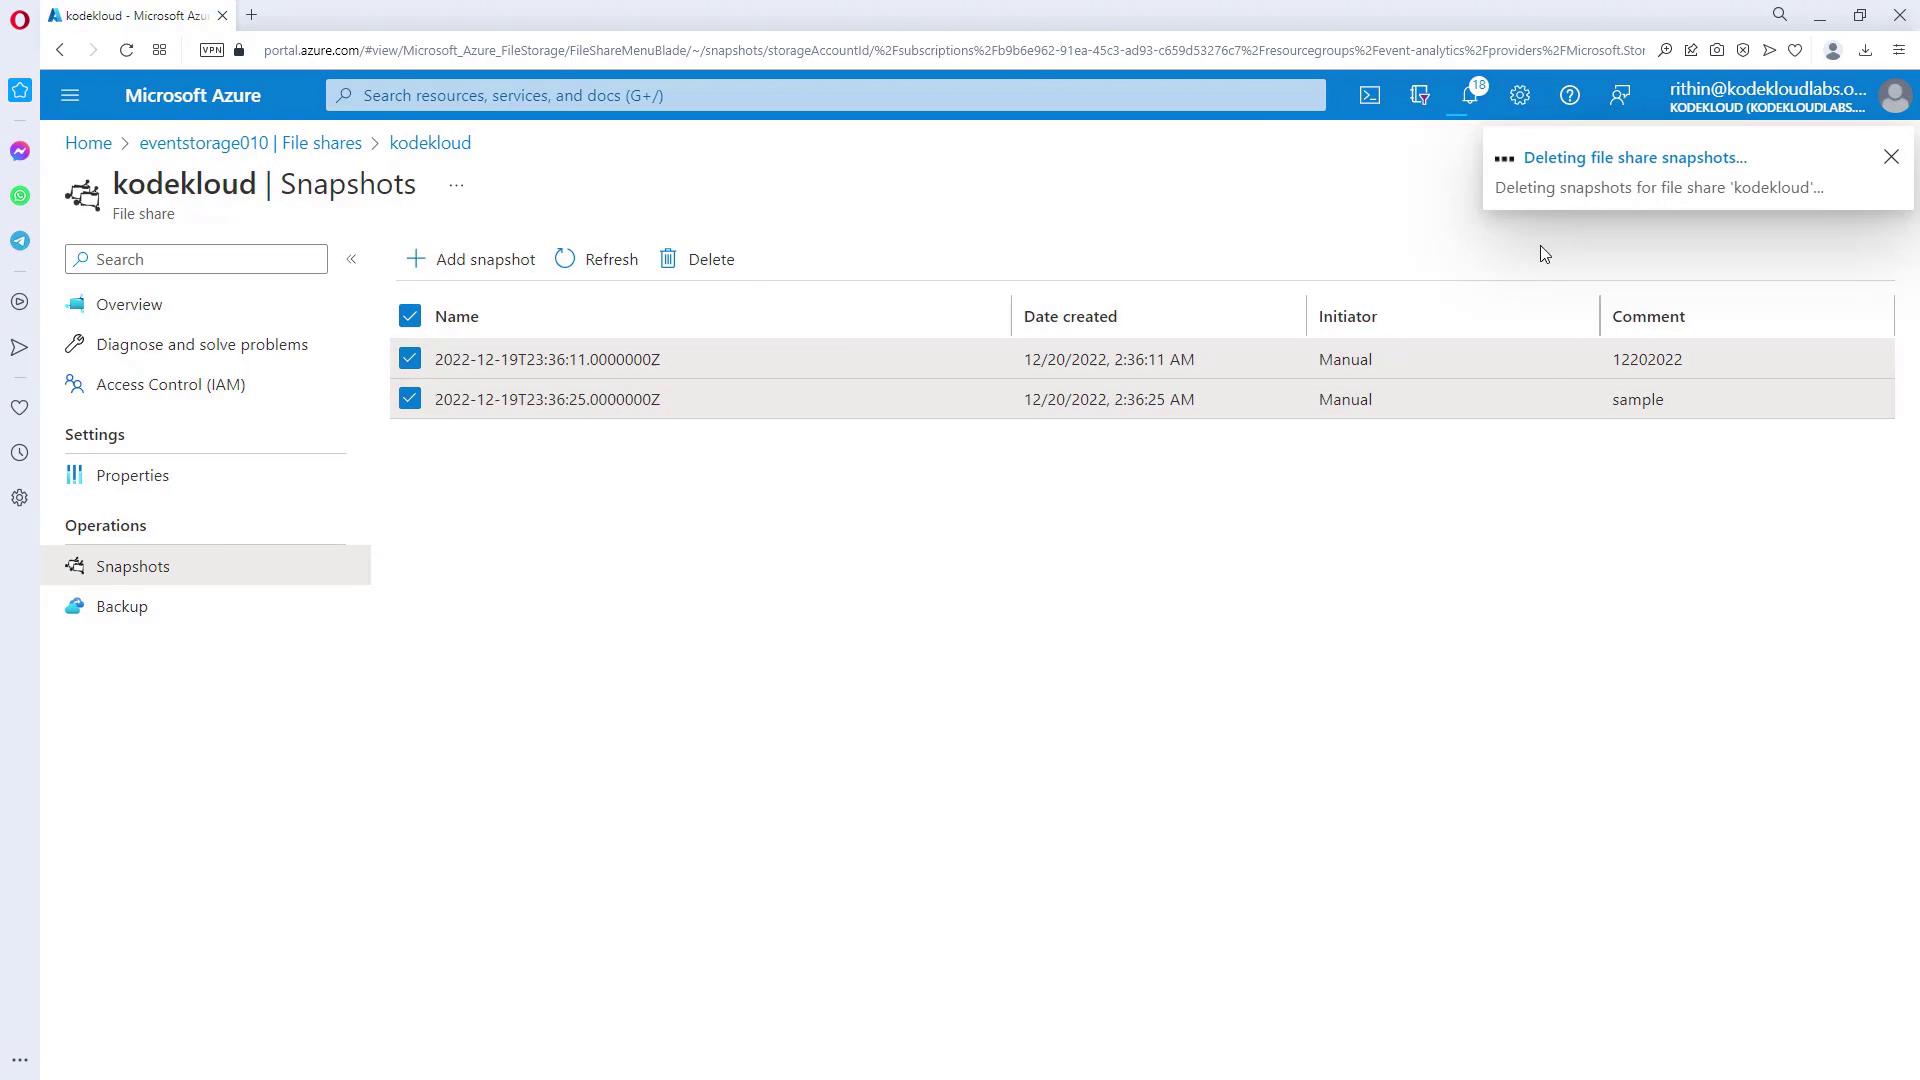The image size is (1920, 1080).
Task: Uncheck snapshot 2022-12-19T23:36:25 checkbox
Action: point(410,398)
